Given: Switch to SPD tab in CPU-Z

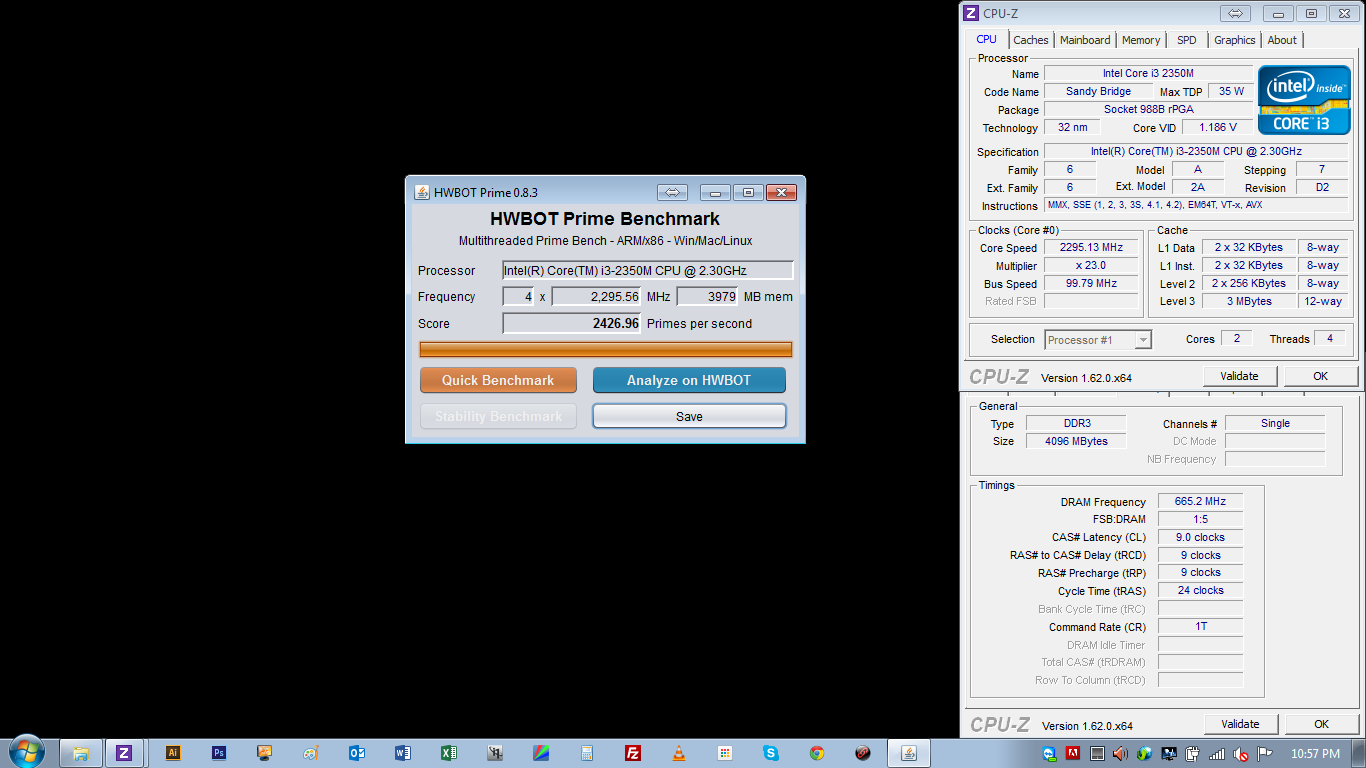Looking at the screenshot, I should coord(1186,40).
